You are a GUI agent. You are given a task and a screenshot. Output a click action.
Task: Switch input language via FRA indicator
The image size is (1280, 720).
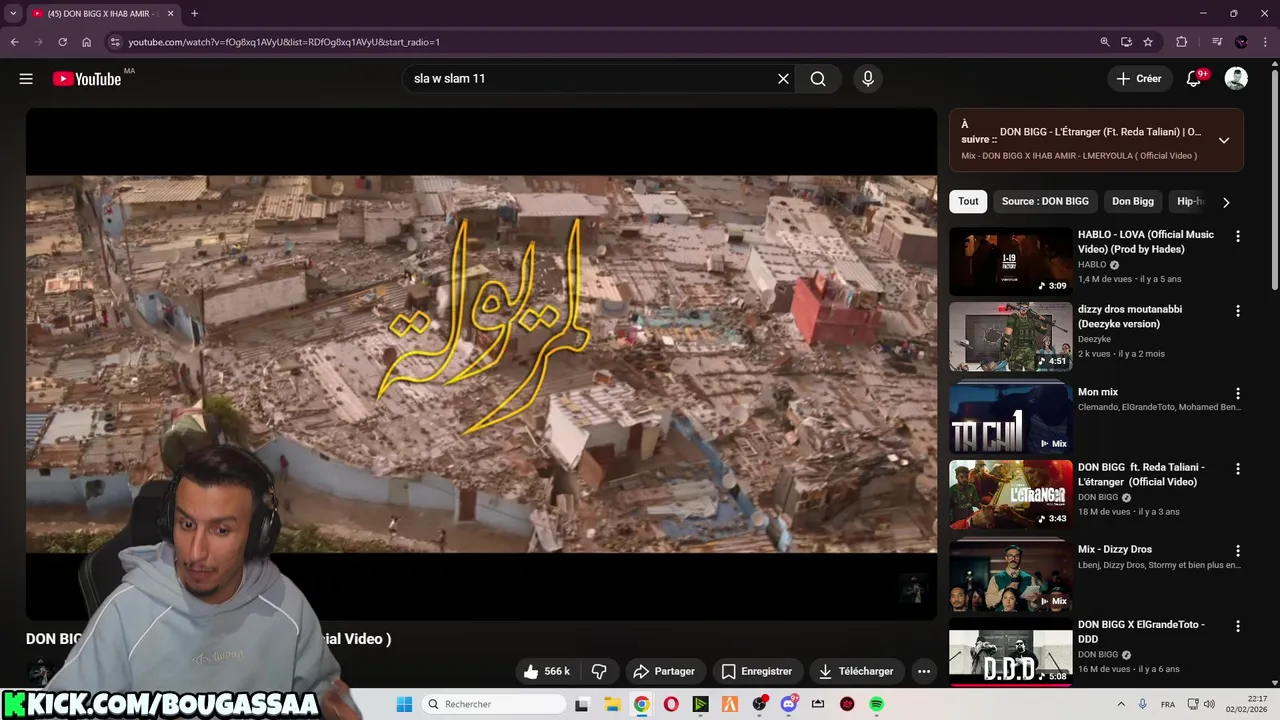(1168, 704)
